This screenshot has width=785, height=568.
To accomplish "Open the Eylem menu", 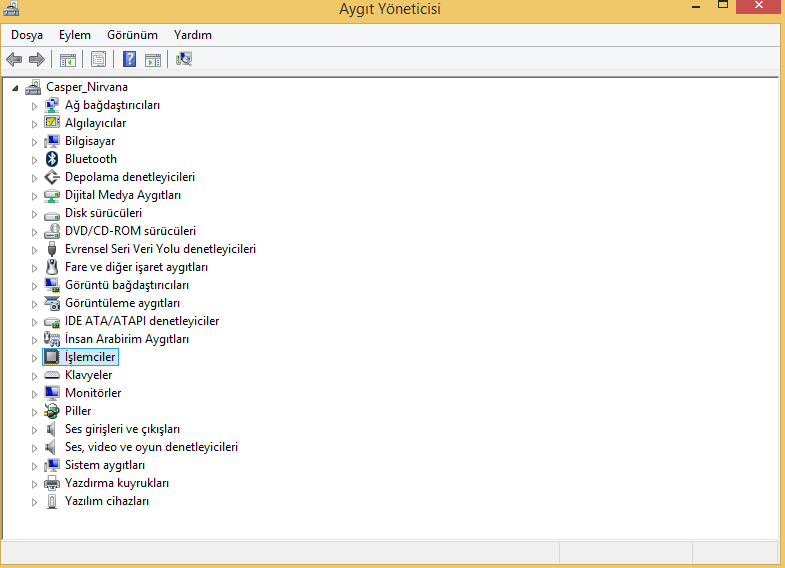I will tap(75, 35).
